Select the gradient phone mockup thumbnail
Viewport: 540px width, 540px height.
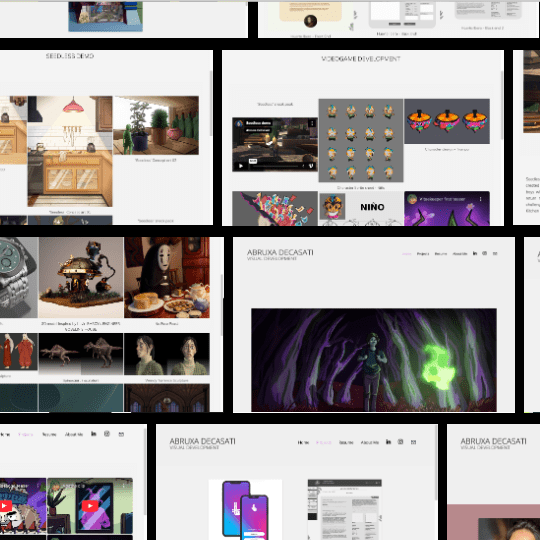[x=245, y=510]
